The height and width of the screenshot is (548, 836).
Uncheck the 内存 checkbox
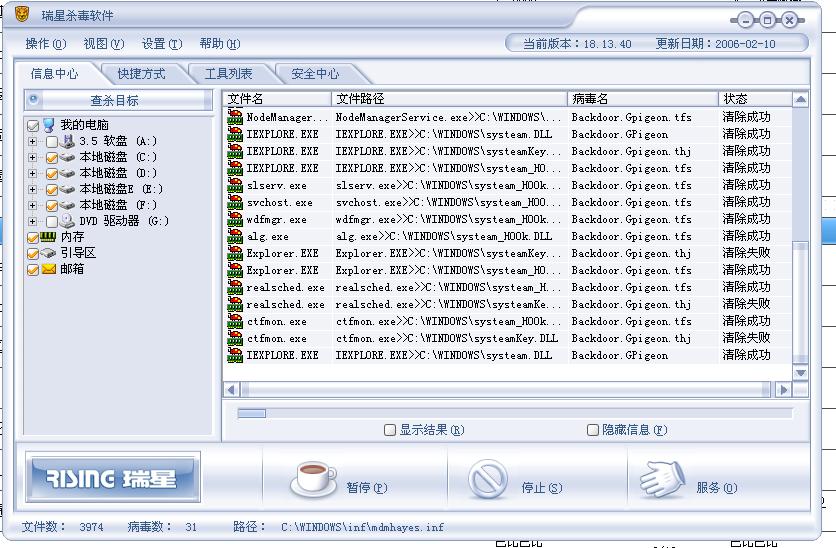coord(33,238)
